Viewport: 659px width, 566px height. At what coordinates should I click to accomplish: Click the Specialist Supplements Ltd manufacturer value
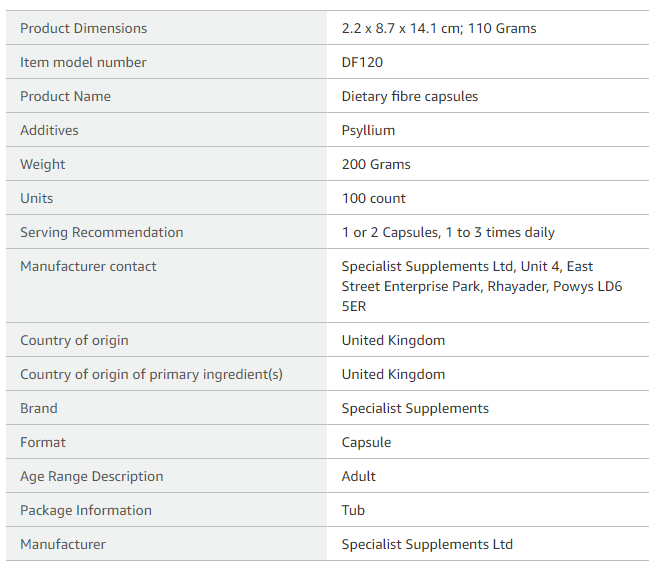(427, 544)
